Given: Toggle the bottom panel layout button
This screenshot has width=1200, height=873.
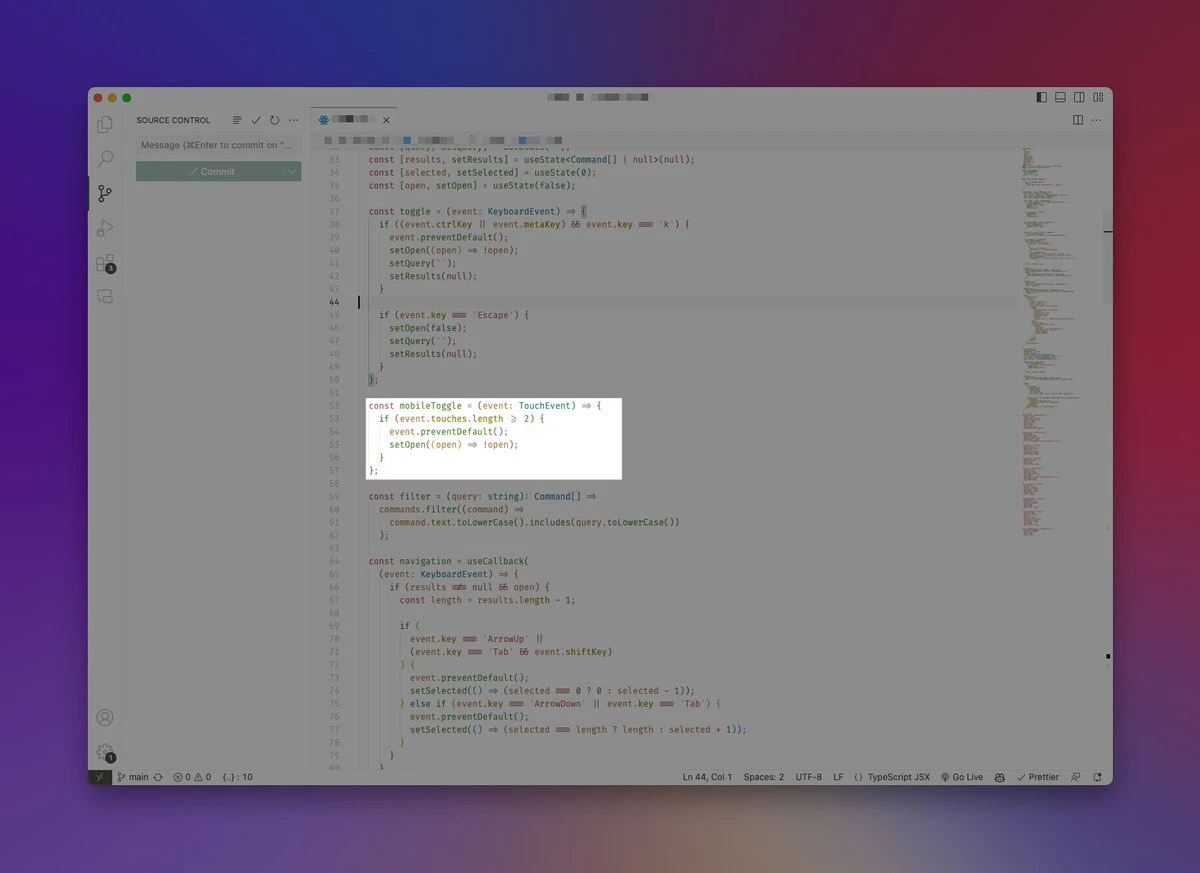Looking at the screenshot, I should click(1060, 97).
